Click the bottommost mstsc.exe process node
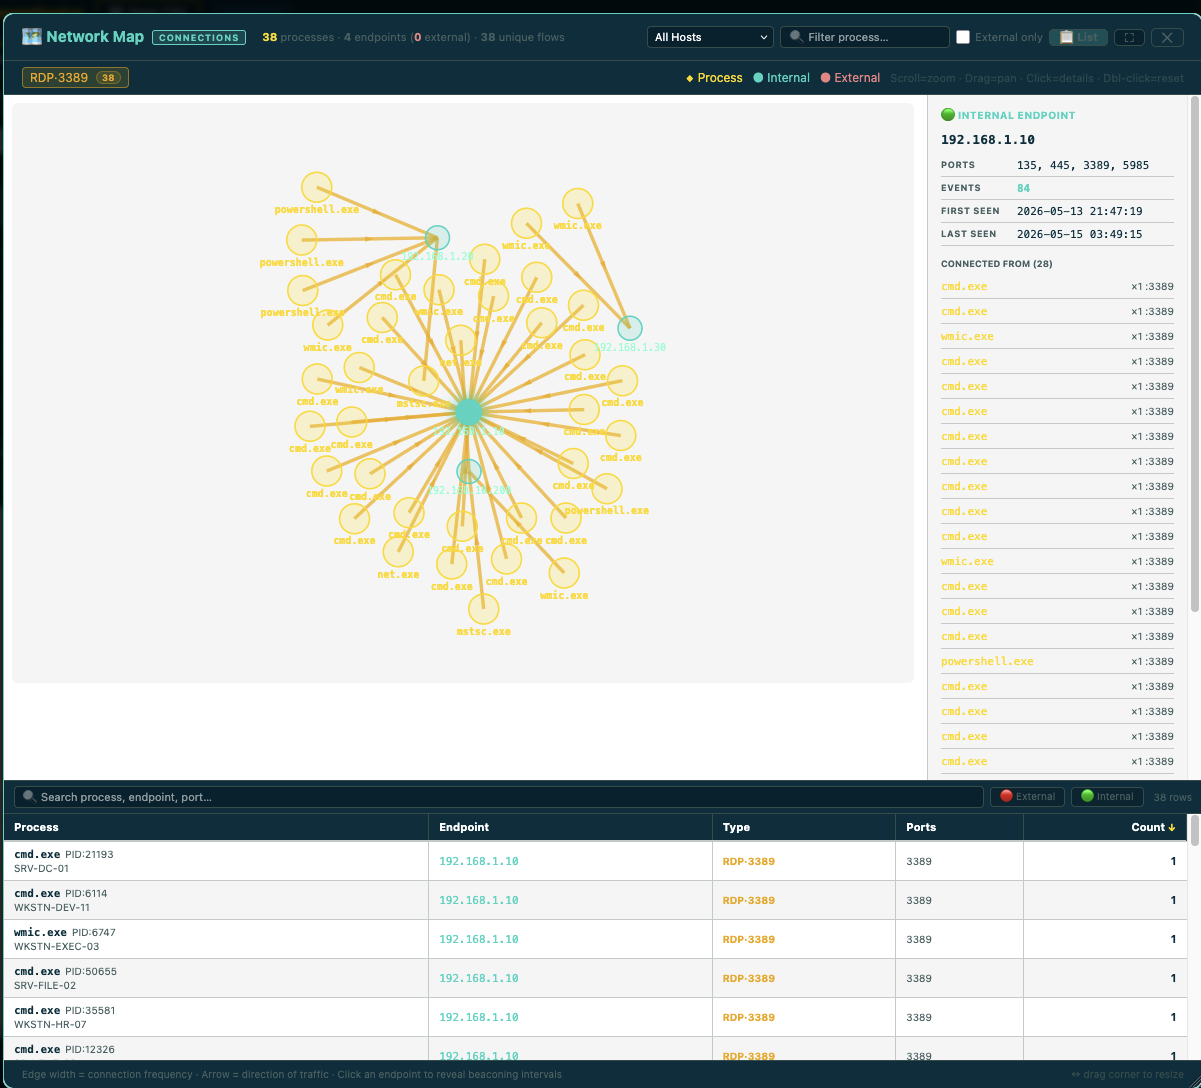 click(483, 609)
